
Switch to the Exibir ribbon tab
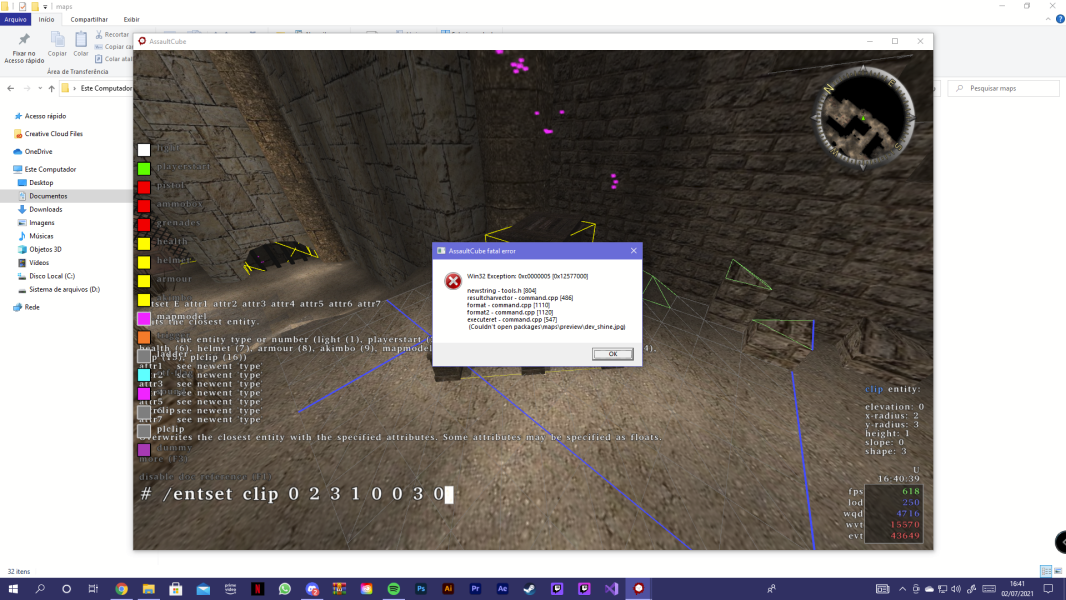pyautogui.click(x=131, y=19)
